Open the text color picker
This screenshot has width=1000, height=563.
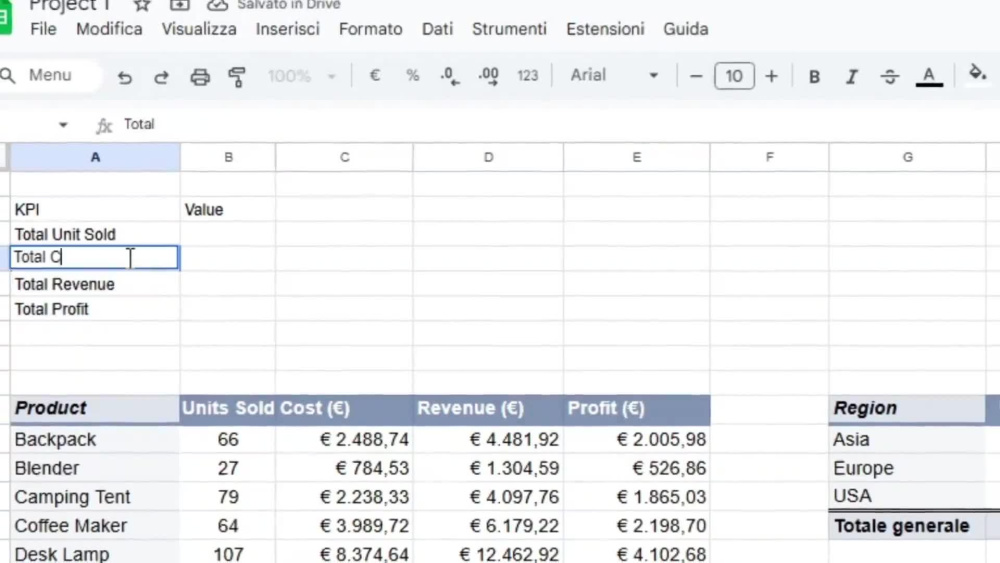point(929,77)
